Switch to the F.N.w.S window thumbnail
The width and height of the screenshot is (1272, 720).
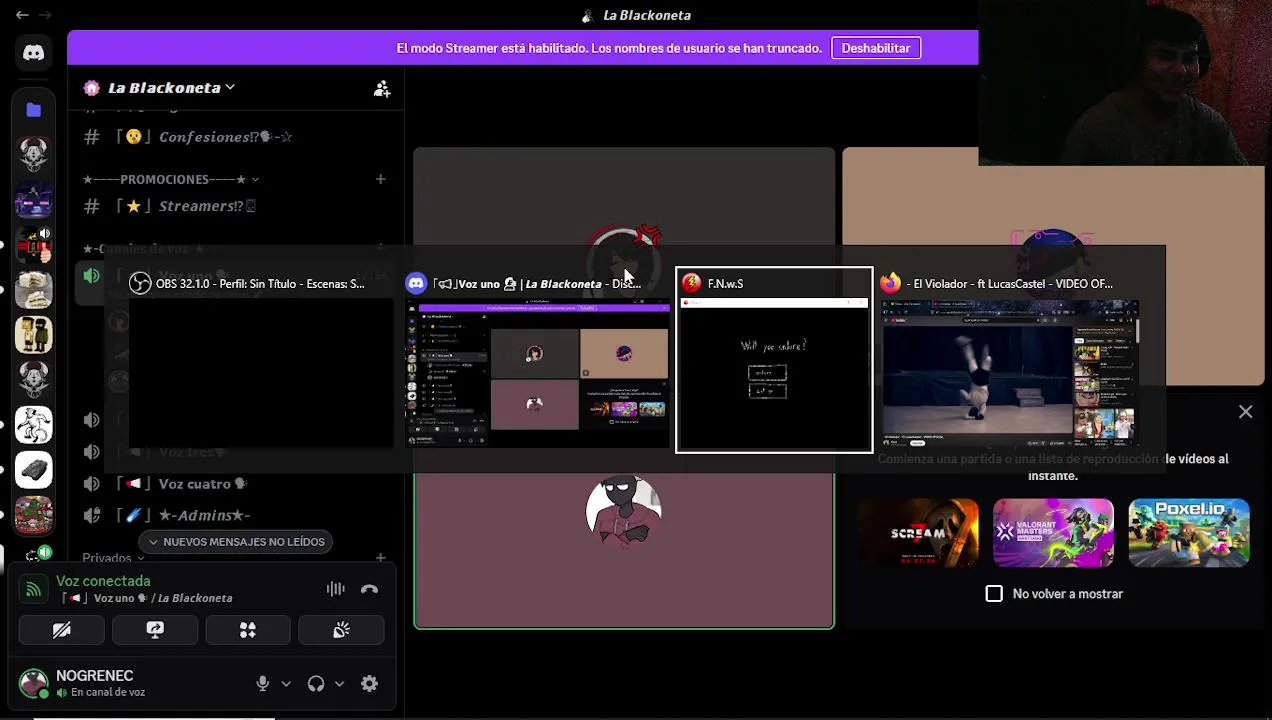774,360
